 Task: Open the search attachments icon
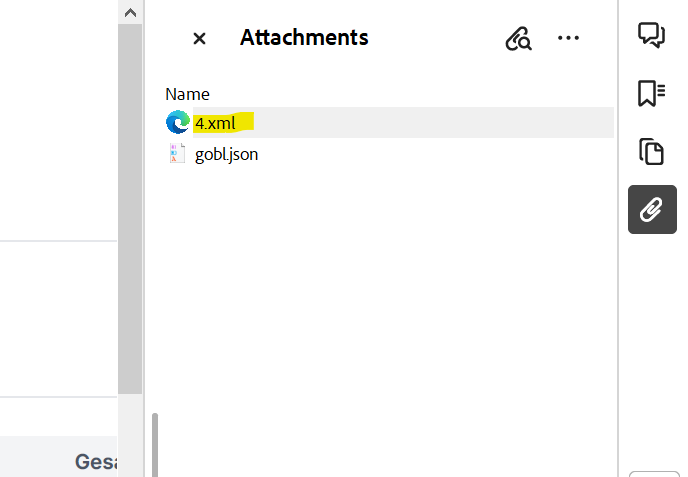518,39
